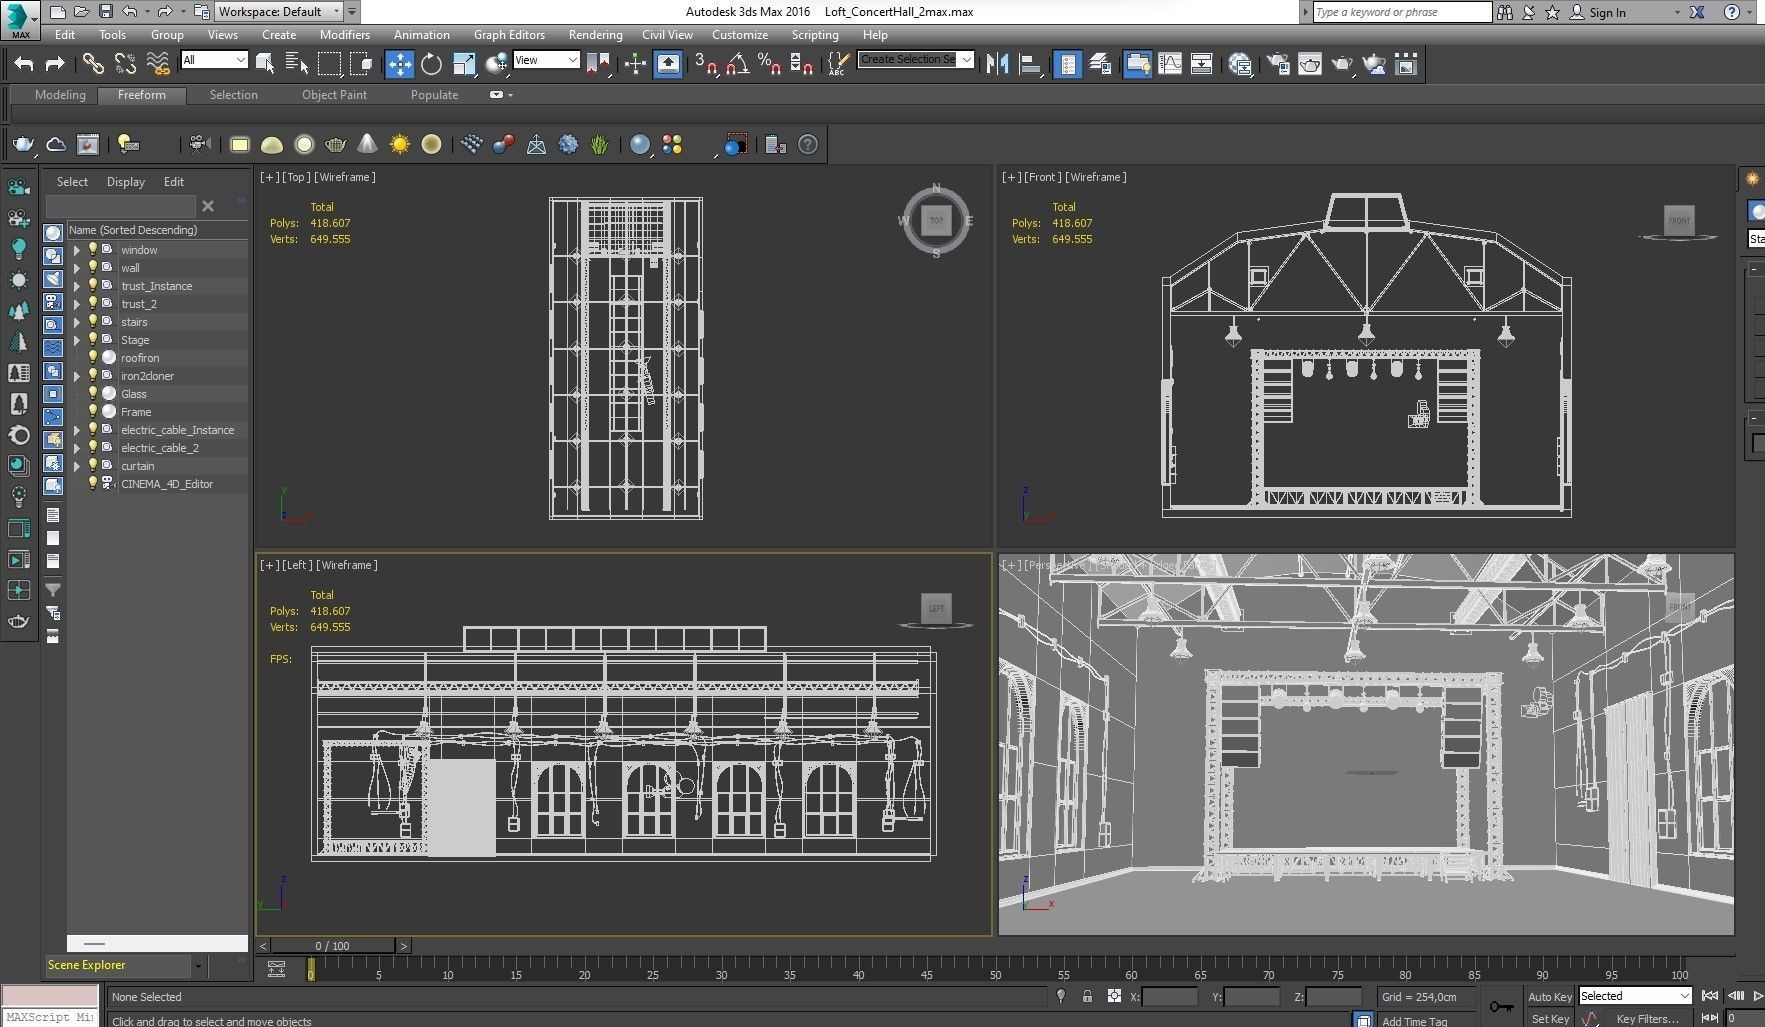This screenshot has height=1027, width=1765.
Task: Toggle visibility bulb of stairs object
Action: point(93,321)
